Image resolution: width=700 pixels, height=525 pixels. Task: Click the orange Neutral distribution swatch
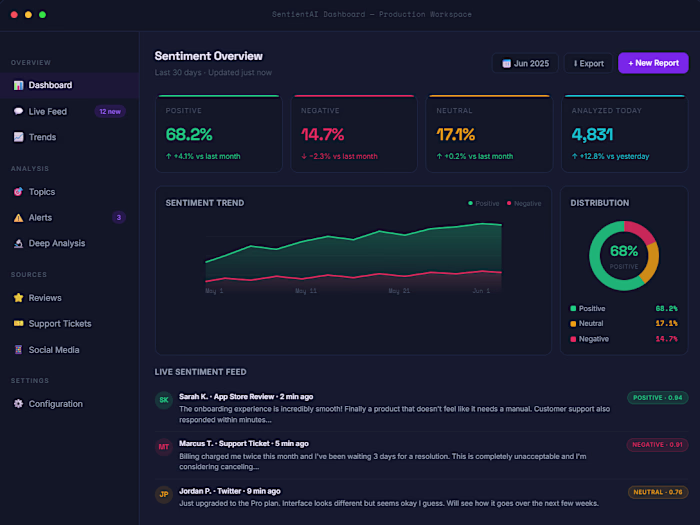(x=573, y=324)
